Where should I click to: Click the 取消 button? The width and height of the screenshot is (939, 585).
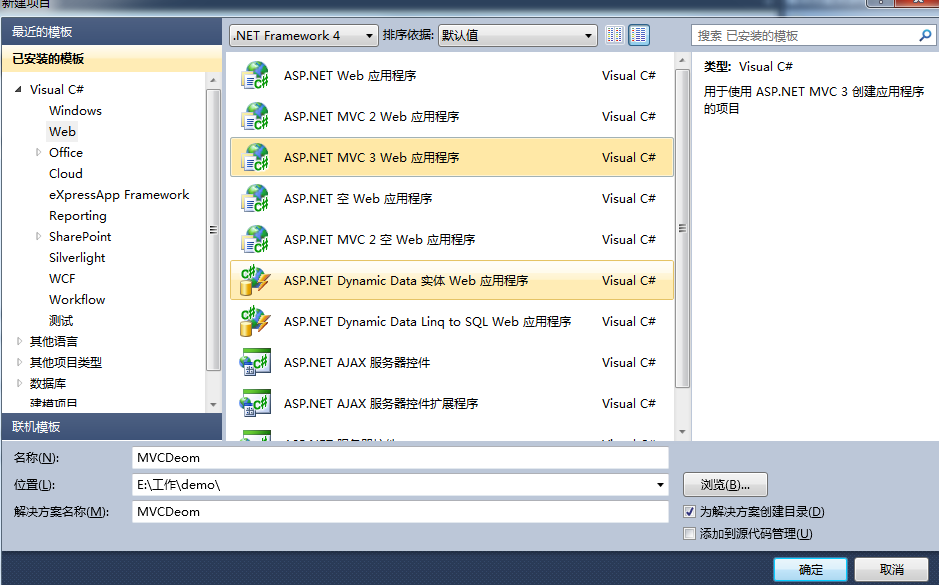pyautogui.click(x=891, y=570)
